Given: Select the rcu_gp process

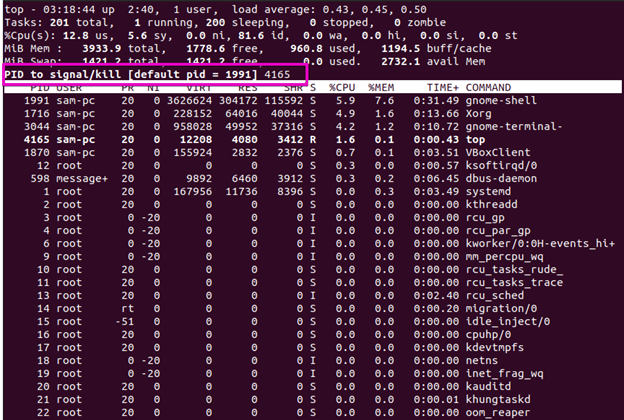Looking at the screenshot, I should tap(312, 218).
